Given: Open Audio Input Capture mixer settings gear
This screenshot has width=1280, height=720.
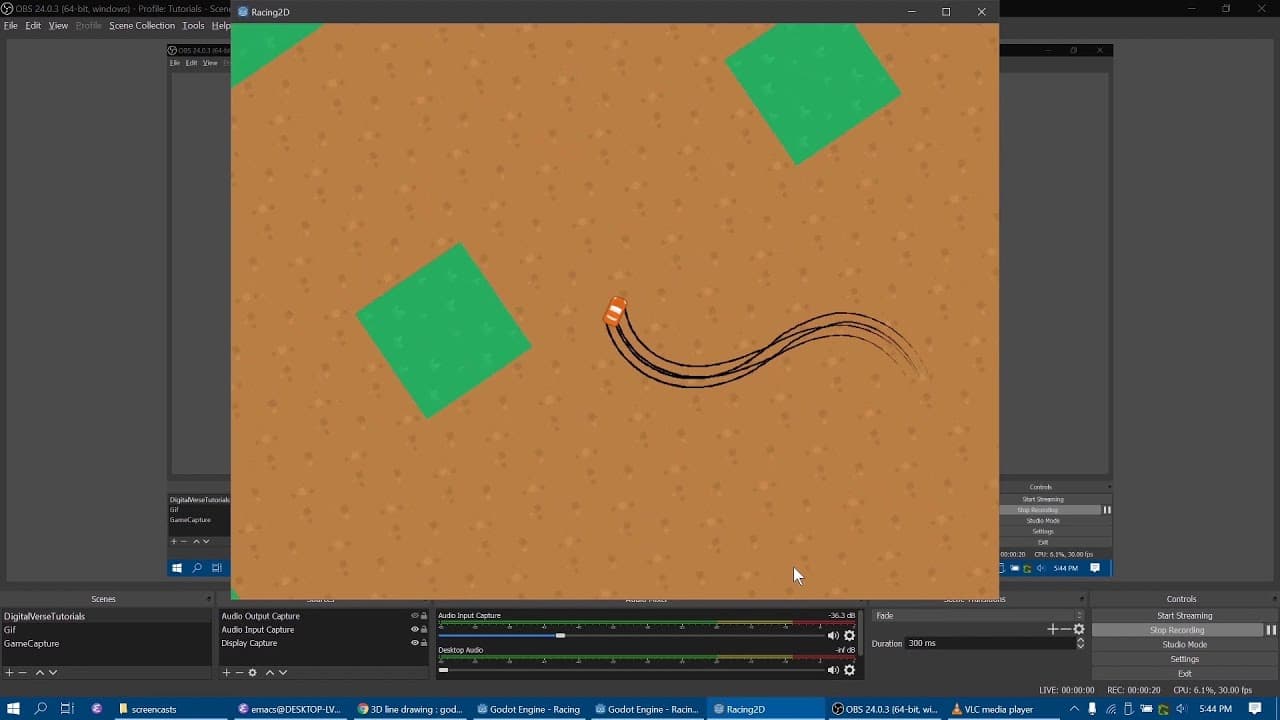Looking at the screenshot, I should (850, 635).
